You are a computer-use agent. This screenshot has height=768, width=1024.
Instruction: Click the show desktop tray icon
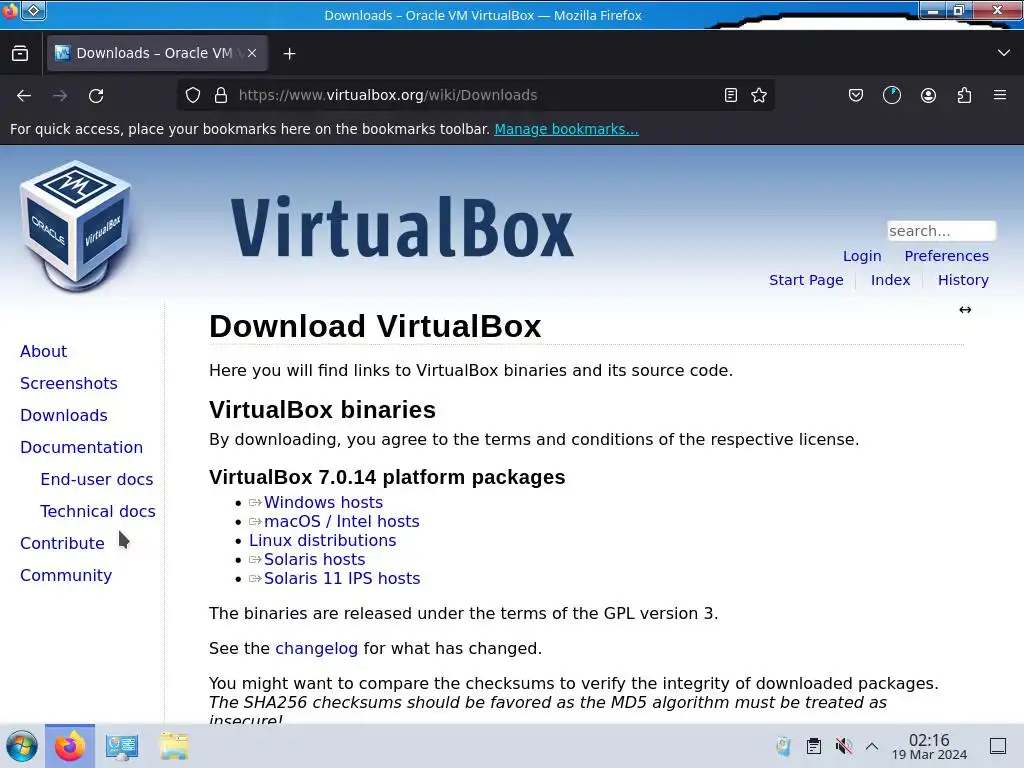pos(998,746)
